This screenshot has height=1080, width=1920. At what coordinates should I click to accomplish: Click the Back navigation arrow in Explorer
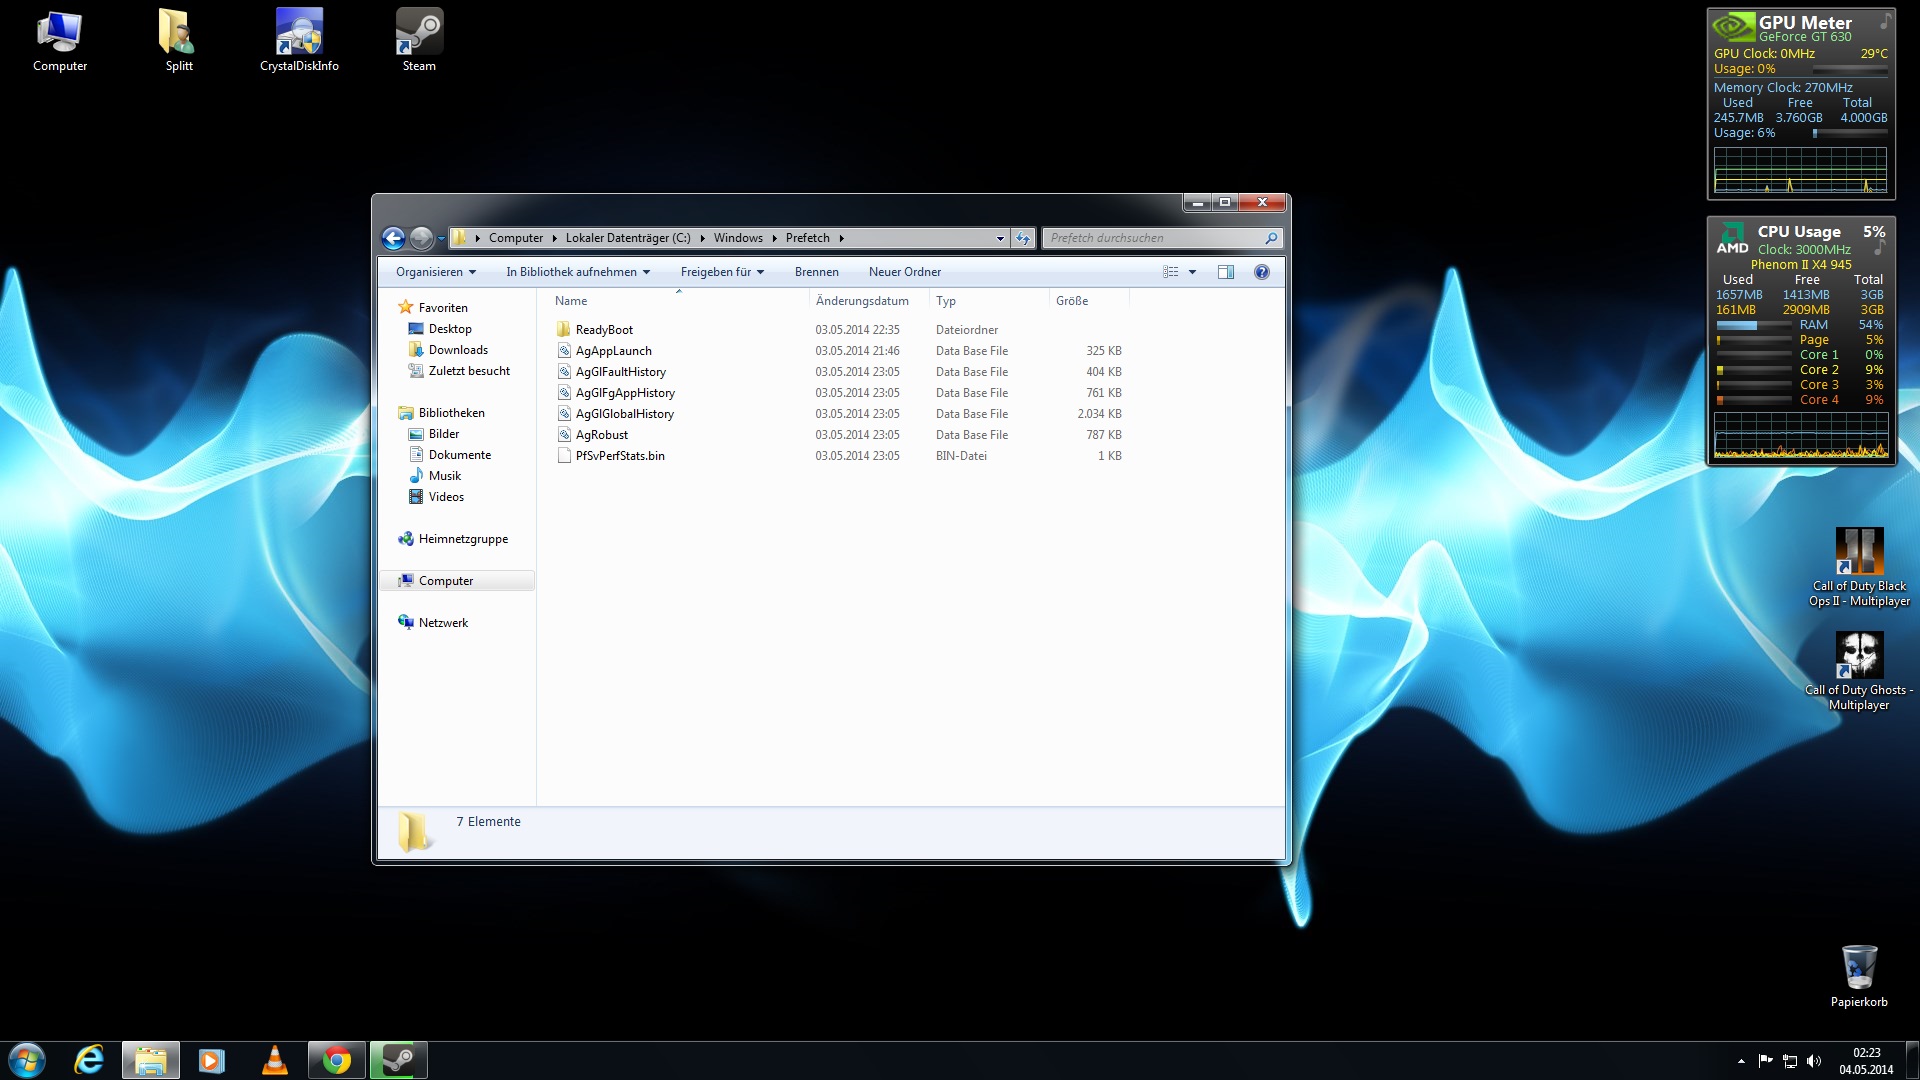(x=393, y=238)
